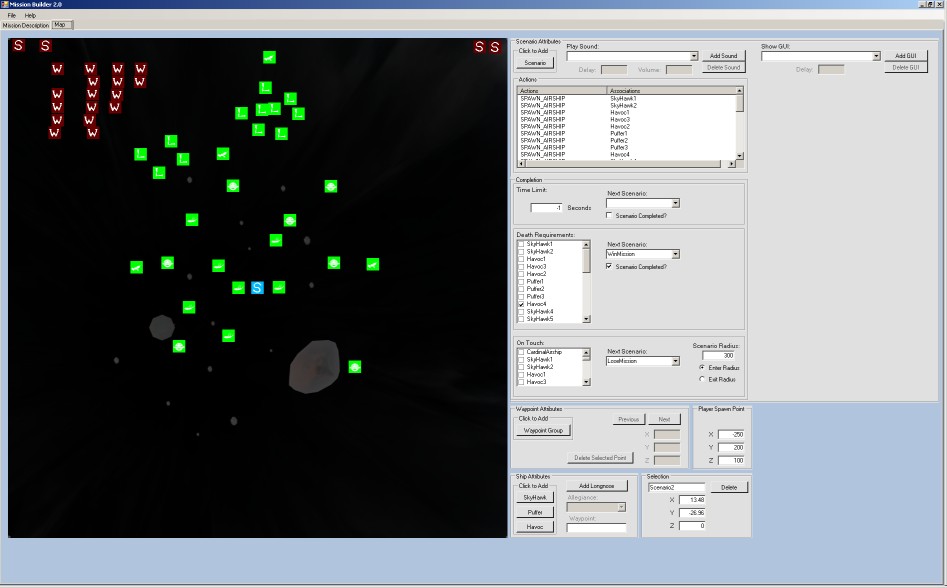Select the top-right corner red S marker
Image resolution: width=947 pixels, height=588 pixels.
(494, 47)
